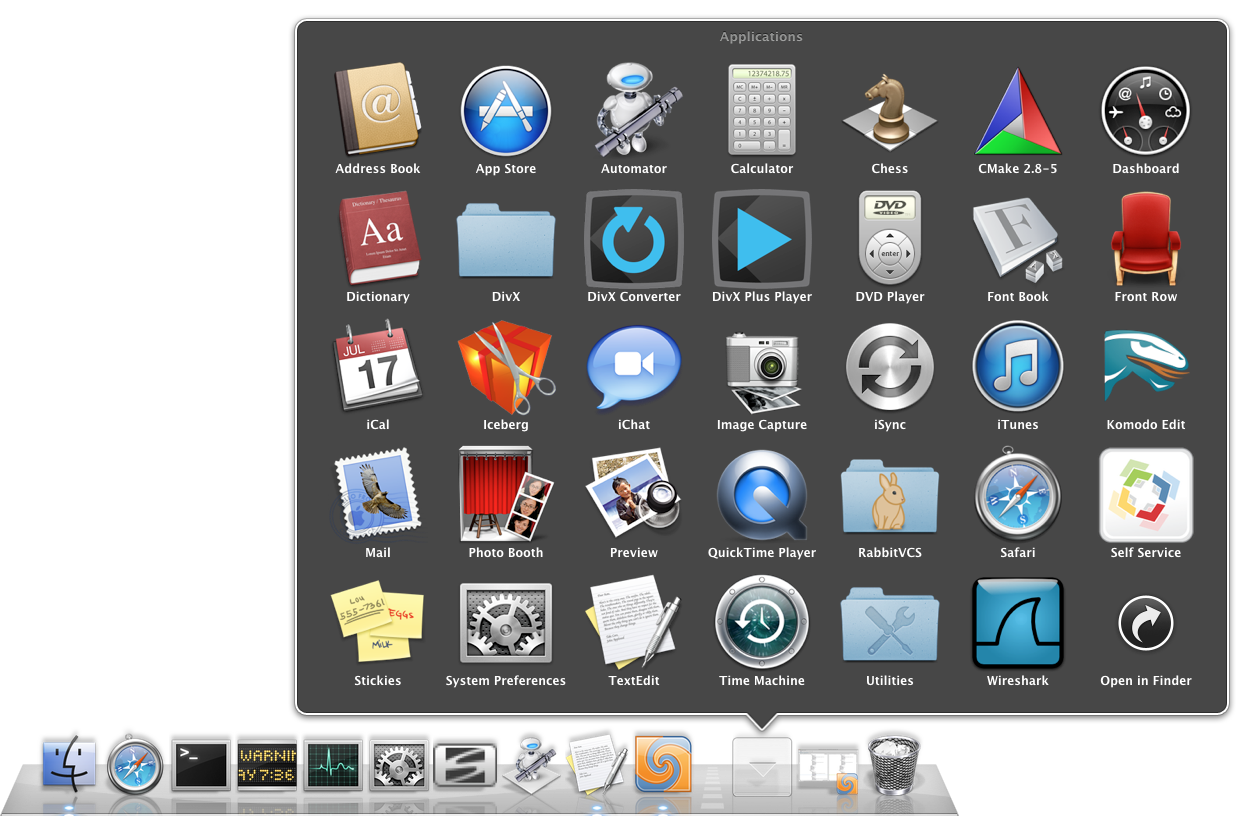1253x816 pixels.
Task: Launch Wireshark from Applications stack
Action: pyautogui.click(x=1017, y=623)
